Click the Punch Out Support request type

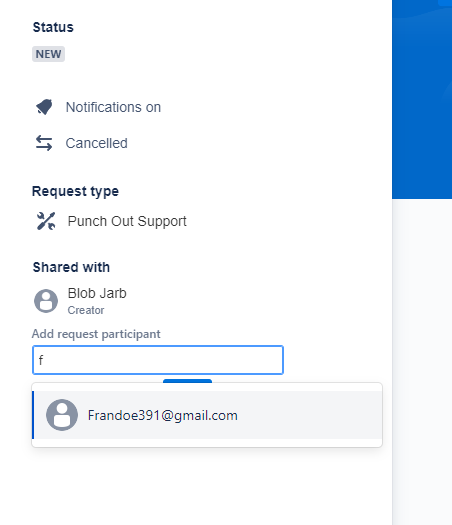pyautogui.click(x=127, y=221)
